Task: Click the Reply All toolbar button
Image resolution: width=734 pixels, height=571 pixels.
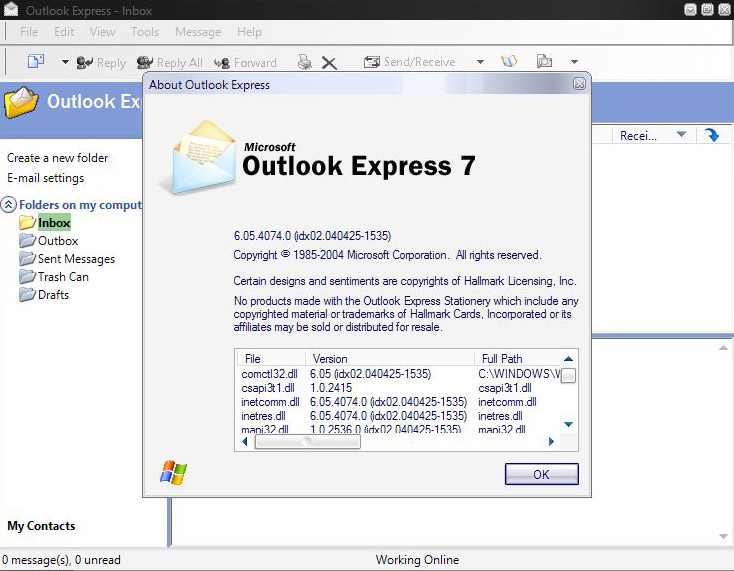Action: tap(169, 62)
